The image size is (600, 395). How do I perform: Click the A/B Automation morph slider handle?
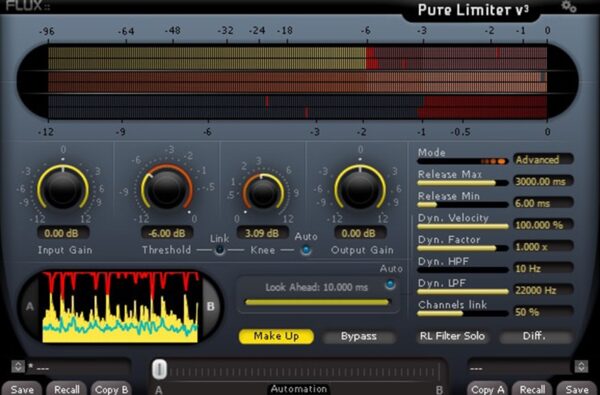159,369
